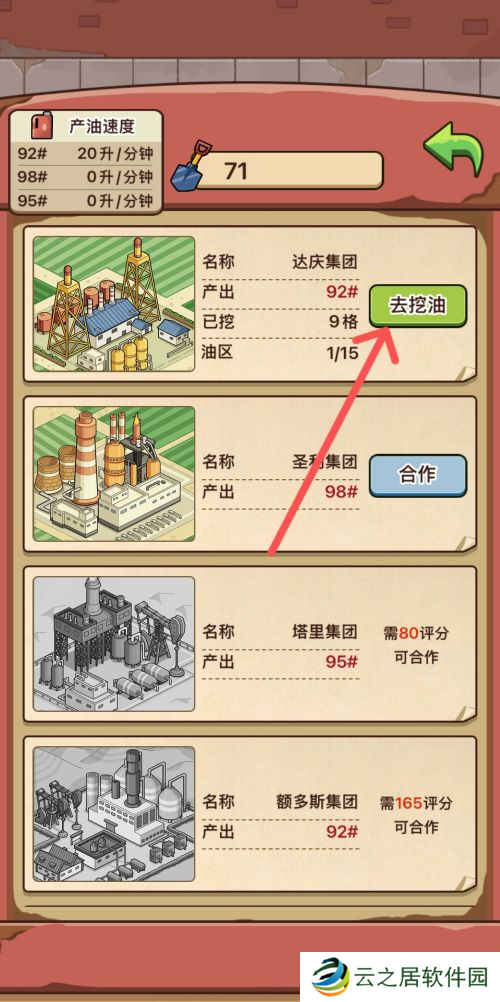Image resolution: width=500 pixels, height=1002 pixels.
Task: Click the 去挖油 green button
Action: pyautogui.click(x=418, y=306)
